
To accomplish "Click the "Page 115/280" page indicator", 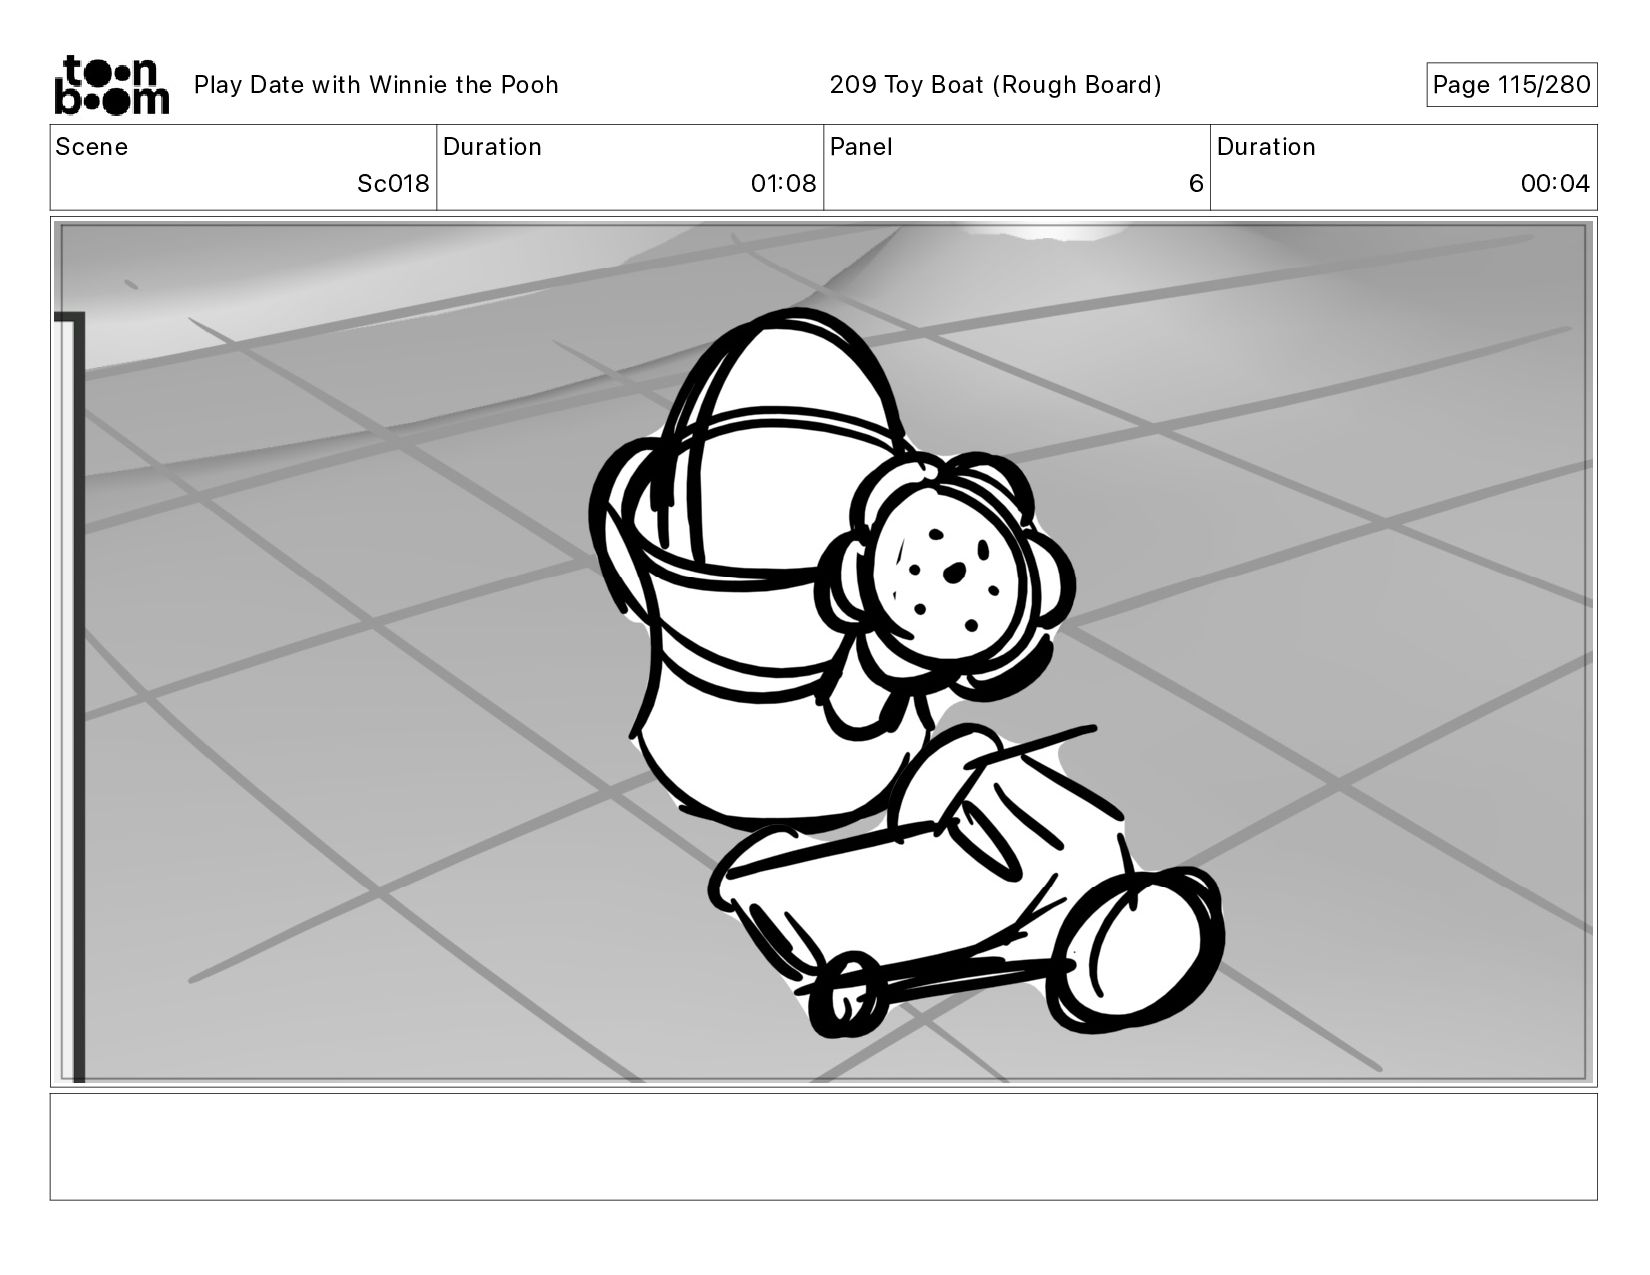I will pyautogui.click(x=1511, y=85).
